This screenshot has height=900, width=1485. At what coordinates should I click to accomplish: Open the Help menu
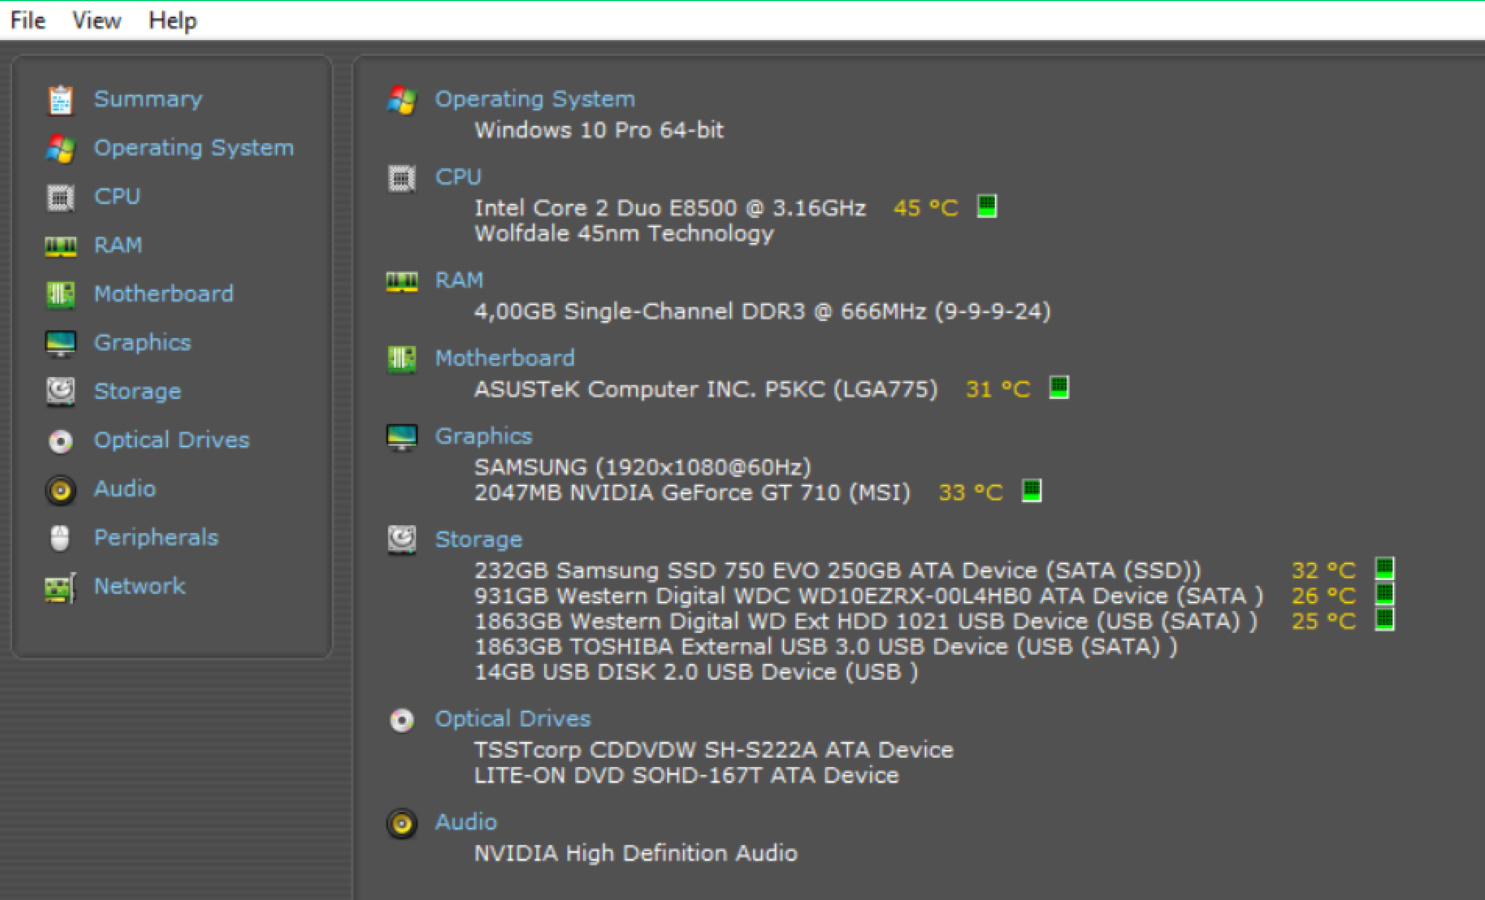(x=173, y=20)
